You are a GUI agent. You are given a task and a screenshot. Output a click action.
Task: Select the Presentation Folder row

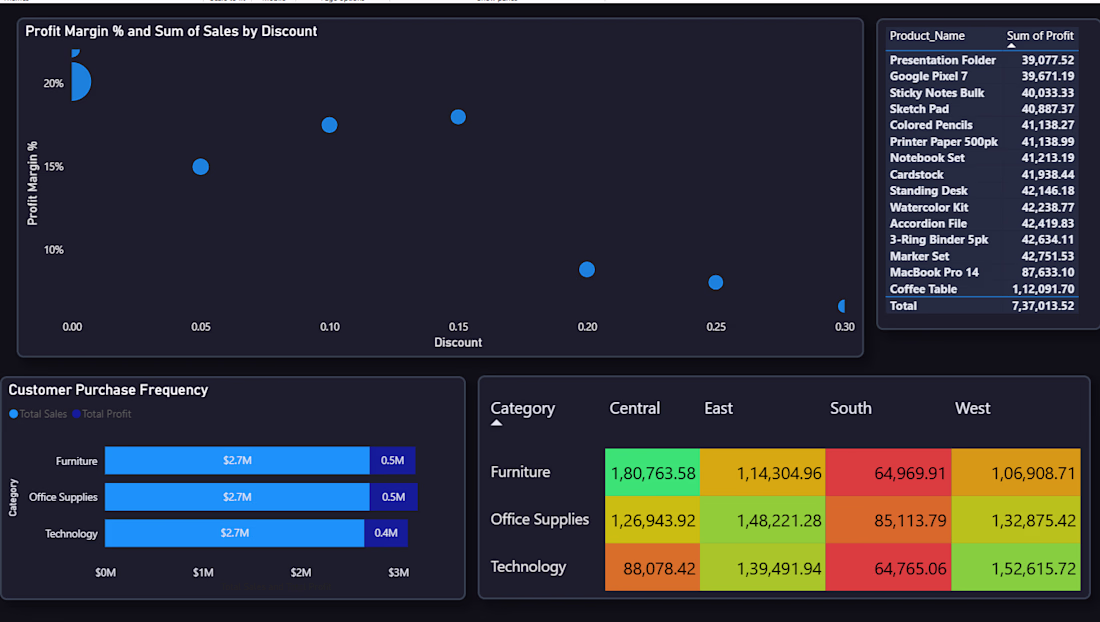[981, 60]
